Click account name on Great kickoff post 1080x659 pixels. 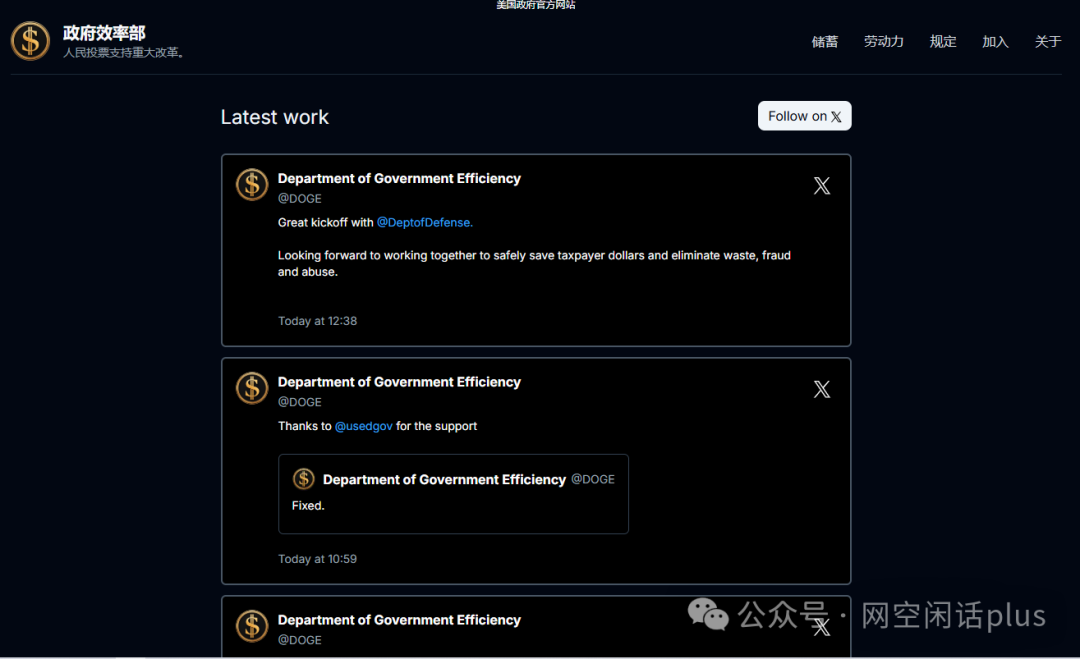399,178
